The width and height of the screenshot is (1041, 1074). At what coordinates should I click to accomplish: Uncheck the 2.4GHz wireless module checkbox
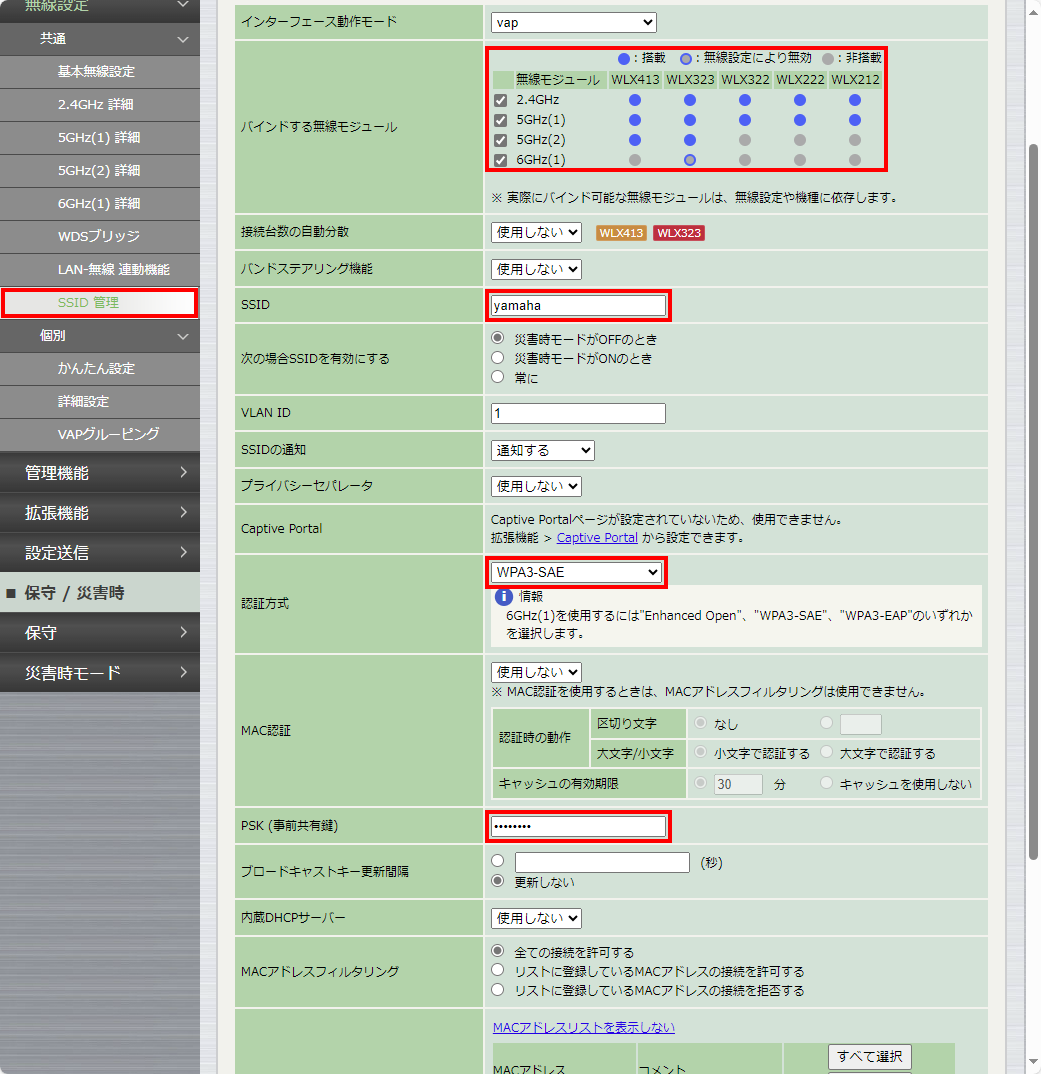501,101
